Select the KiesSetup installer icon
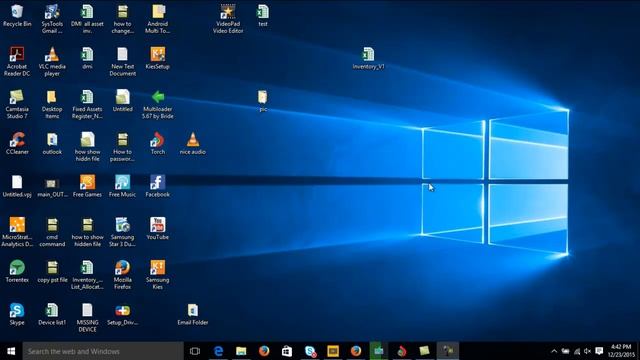The height and width of the screenshot is (360, 640). (x=158, y=58)
